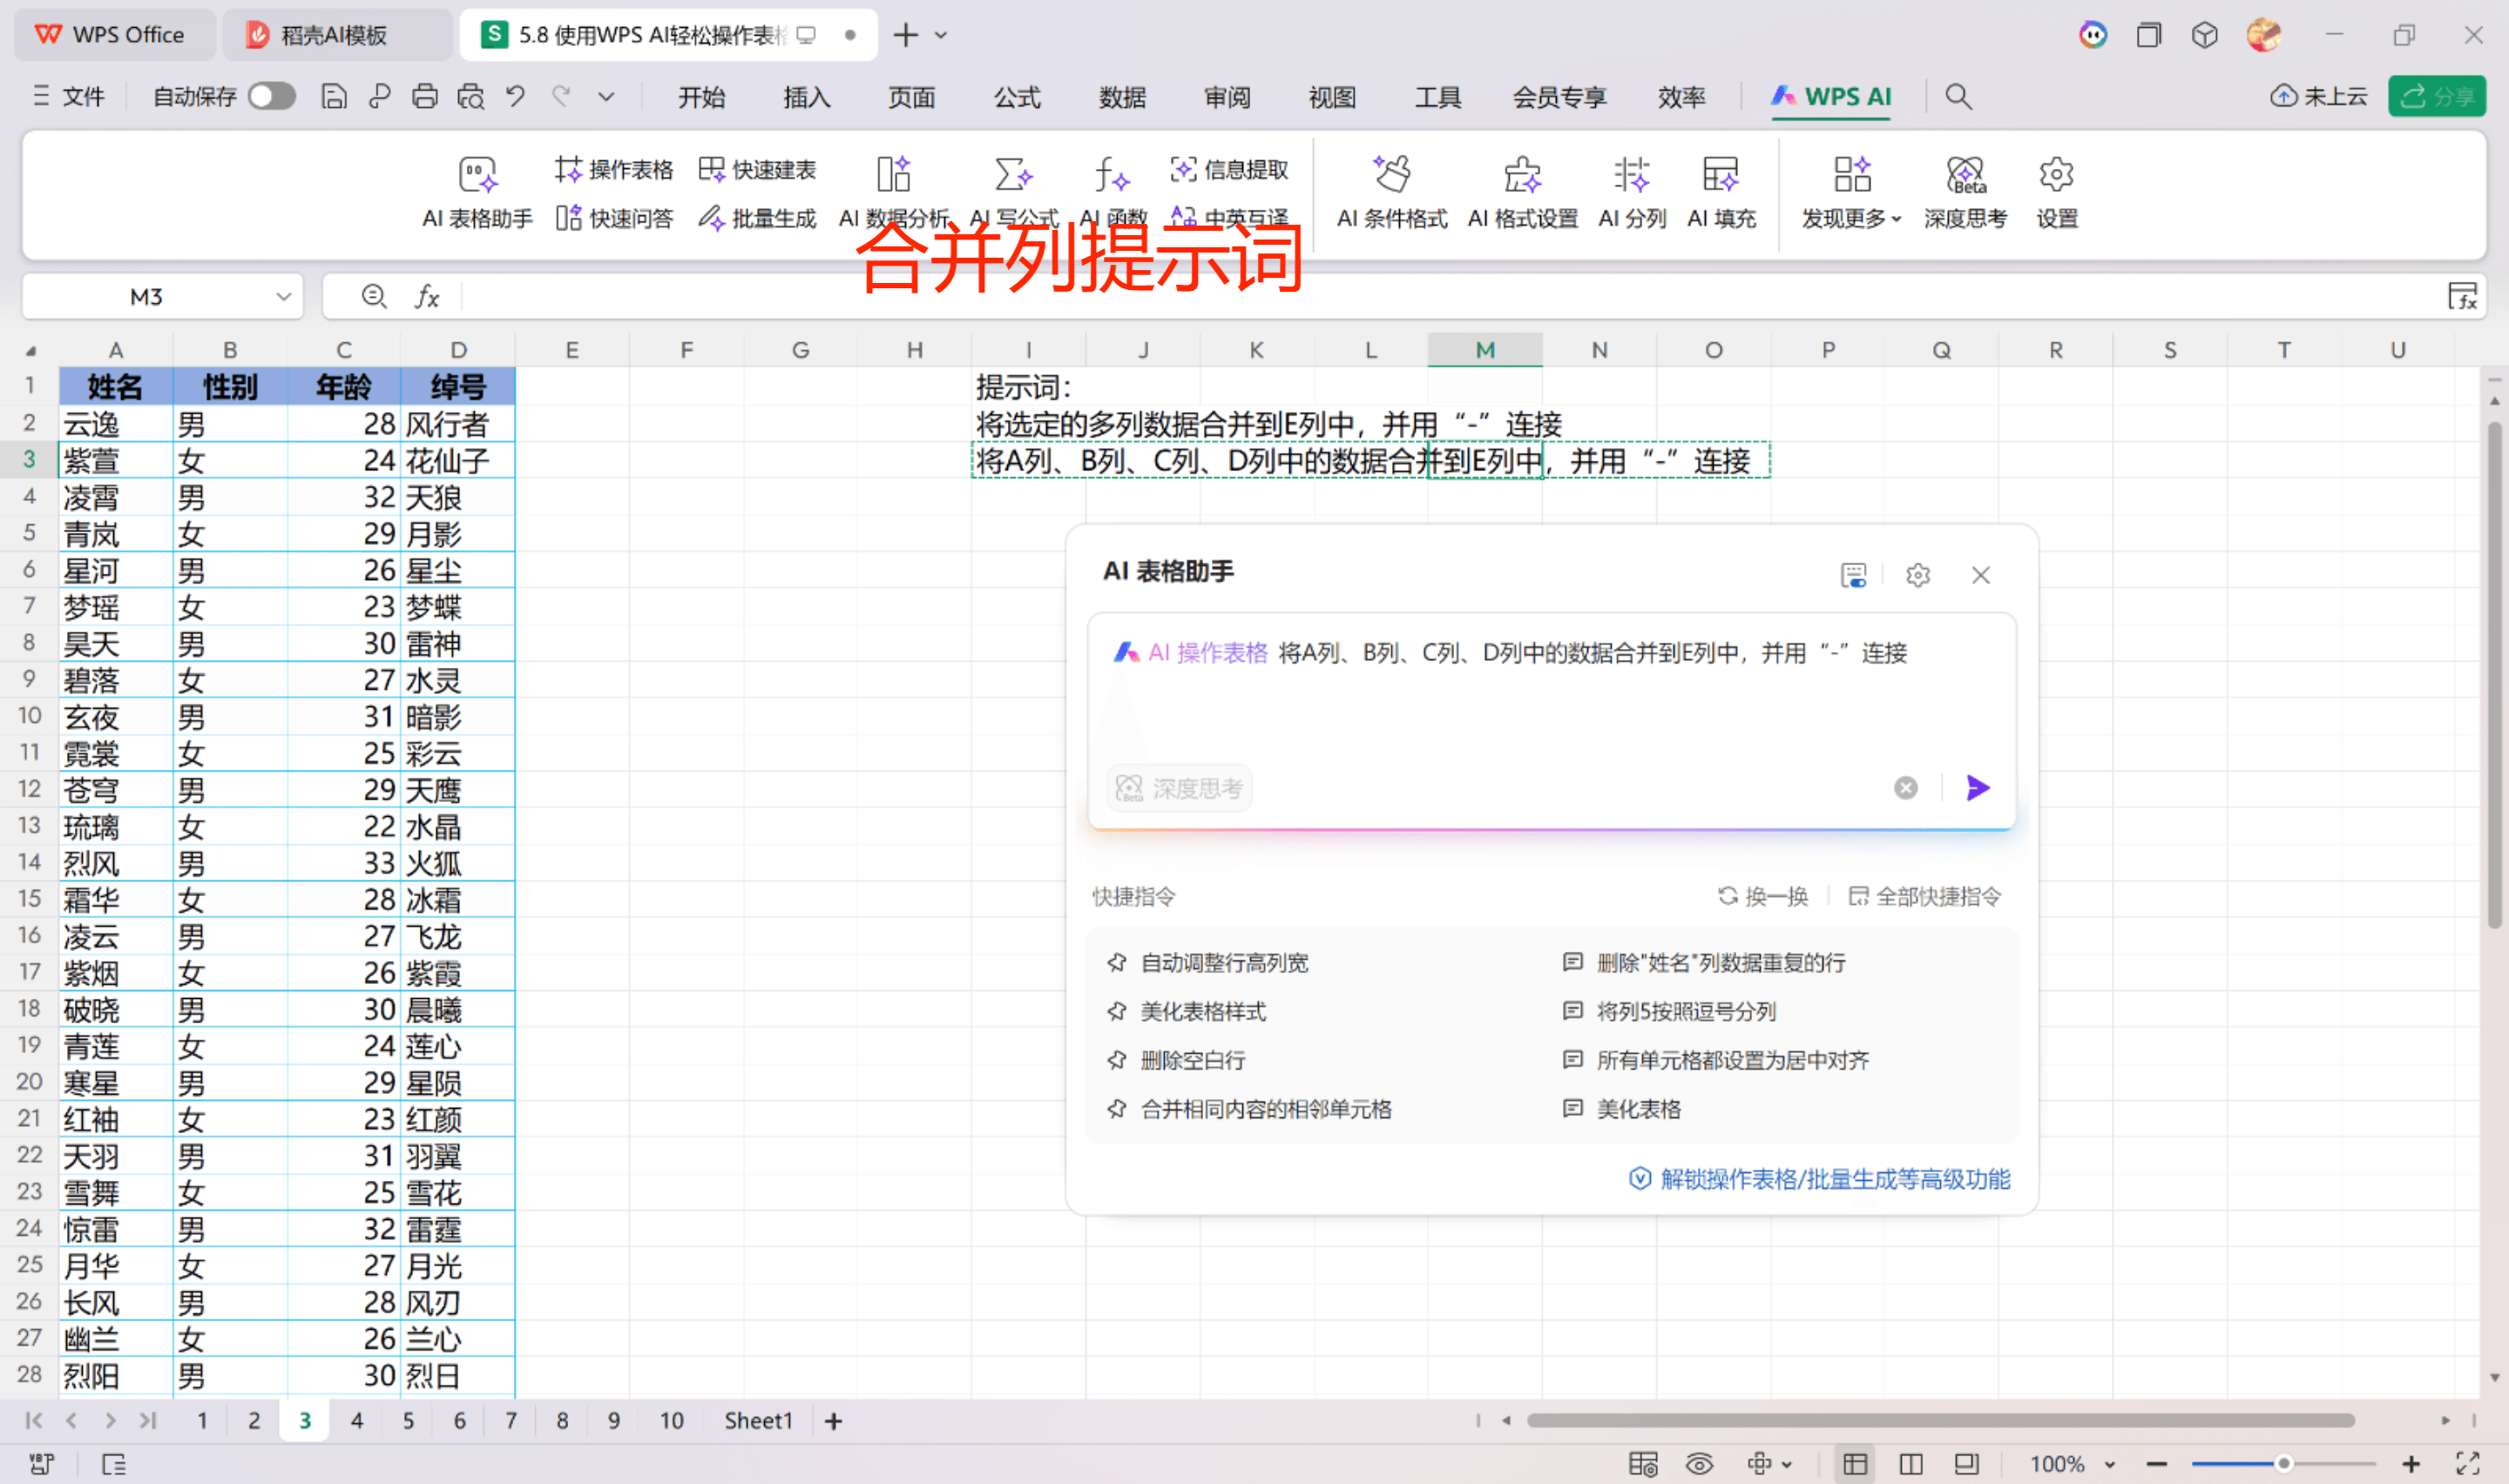2509x1484 pixels.
Task: Expand the formula bar
Action: (x=2462, y=296)
